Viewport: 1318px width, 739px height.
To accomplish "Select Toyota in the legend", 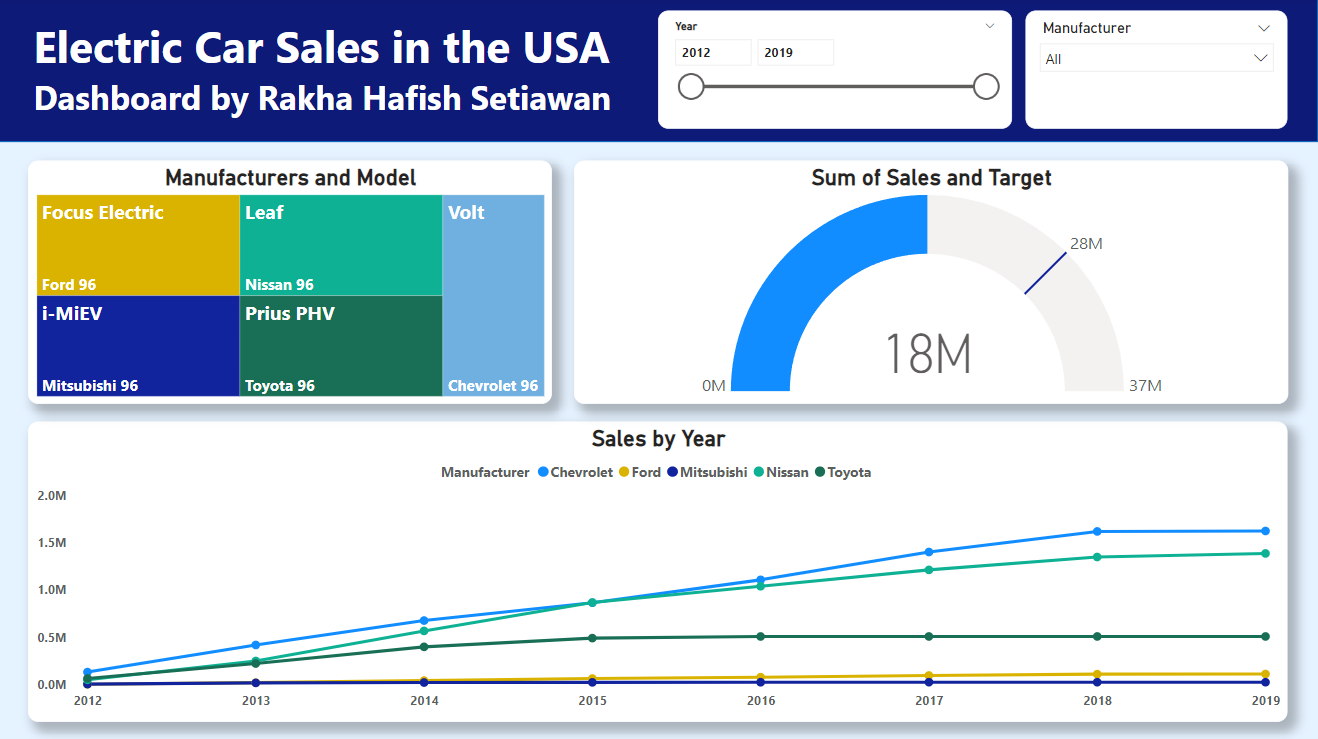I will point(849,471).
